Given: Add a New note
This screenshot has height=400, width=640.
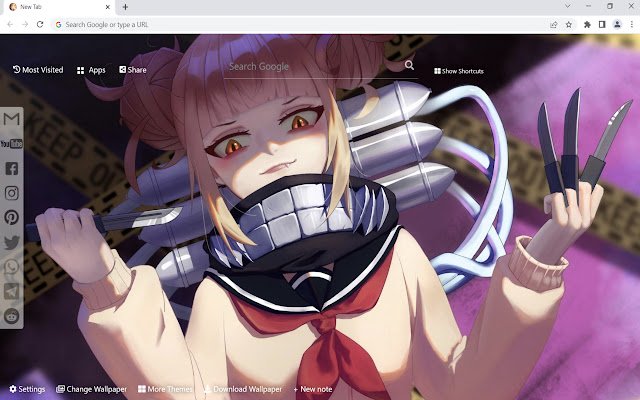Looking at the screenshot, I should click(x=313, y=389).
